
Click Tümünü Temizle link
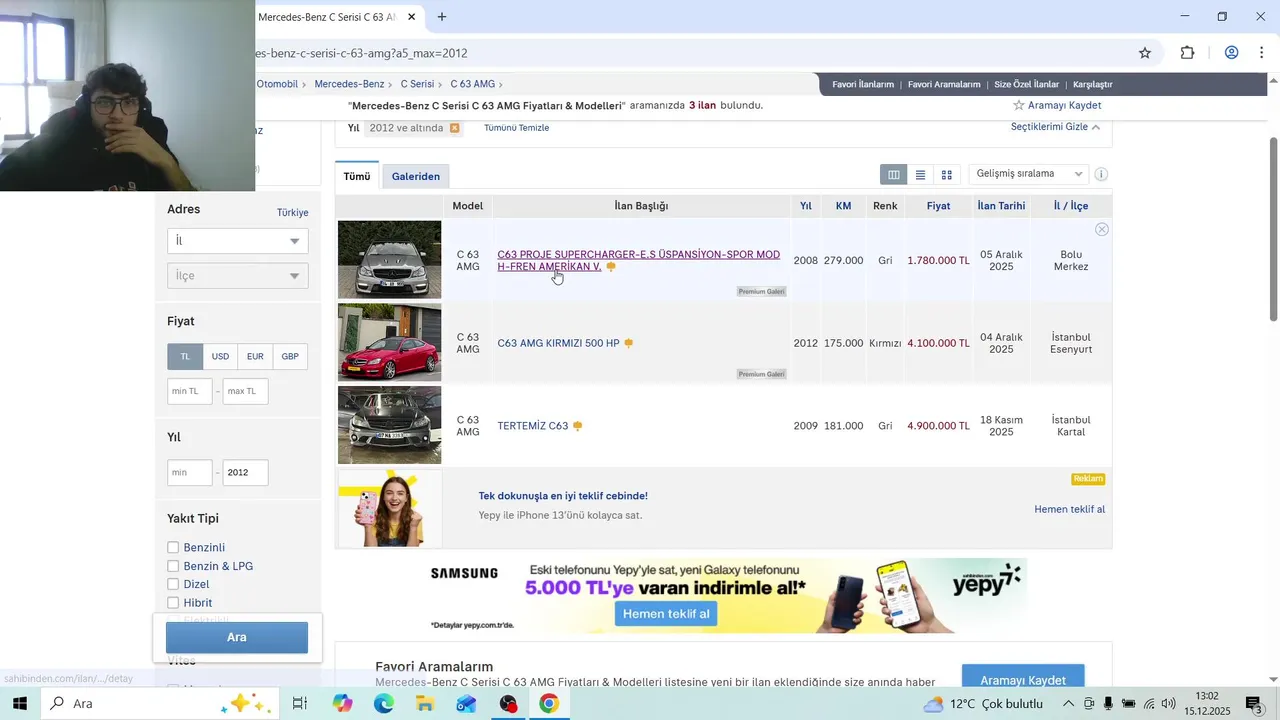click(516, 128)
